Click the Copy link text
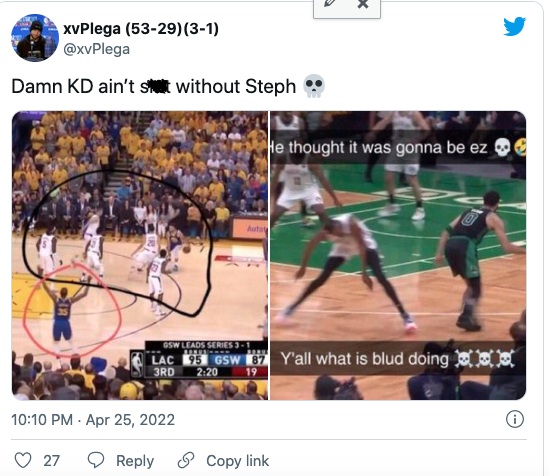549x476 pixels. 237,461
